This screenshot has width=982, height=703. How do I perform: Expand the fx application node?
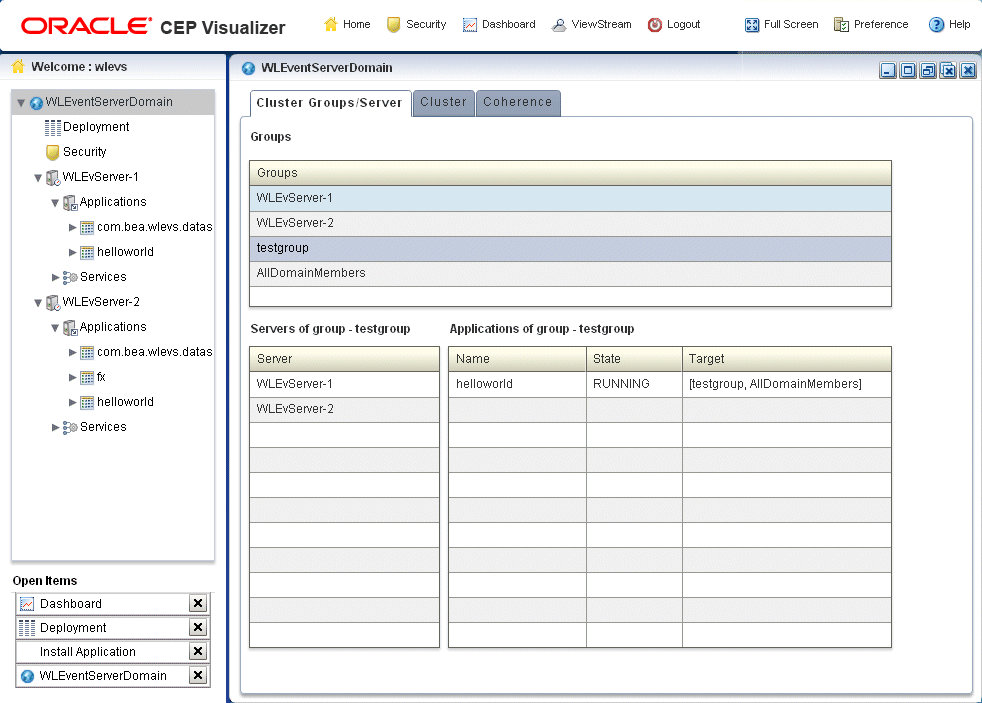click(73, 377)
